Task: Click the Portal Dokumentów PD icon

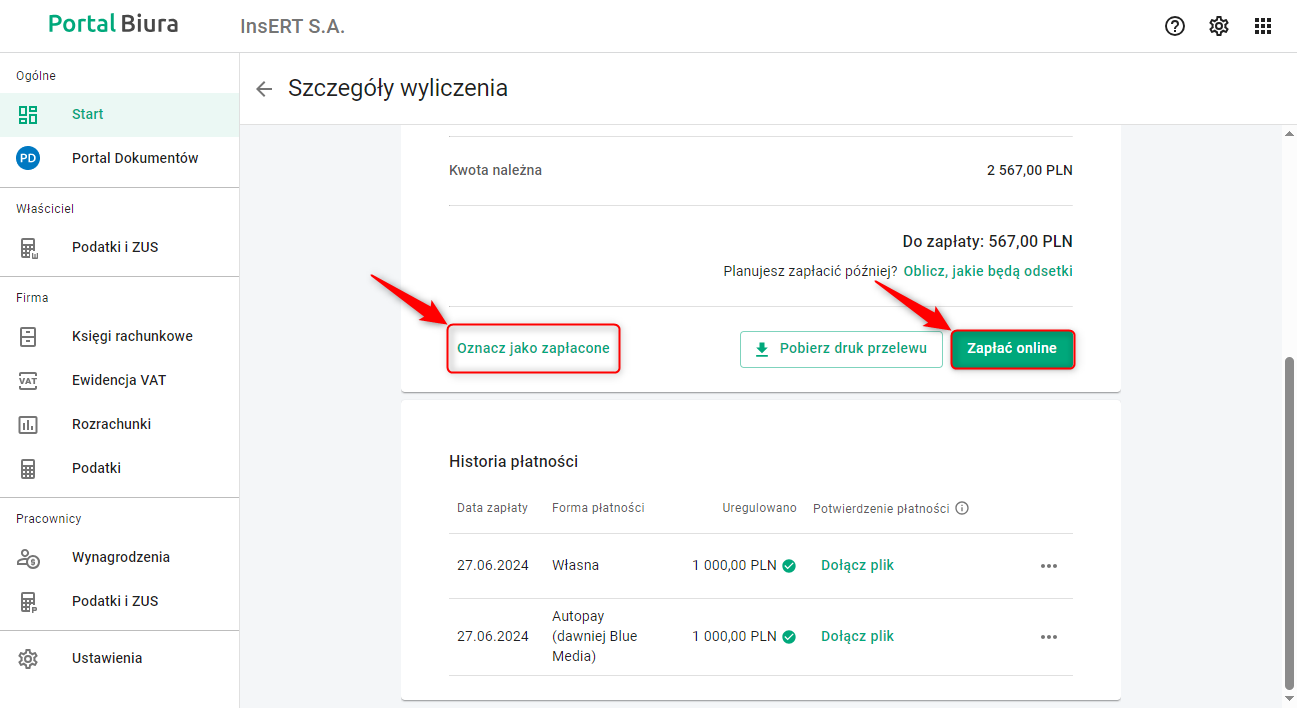Action: 28,158
